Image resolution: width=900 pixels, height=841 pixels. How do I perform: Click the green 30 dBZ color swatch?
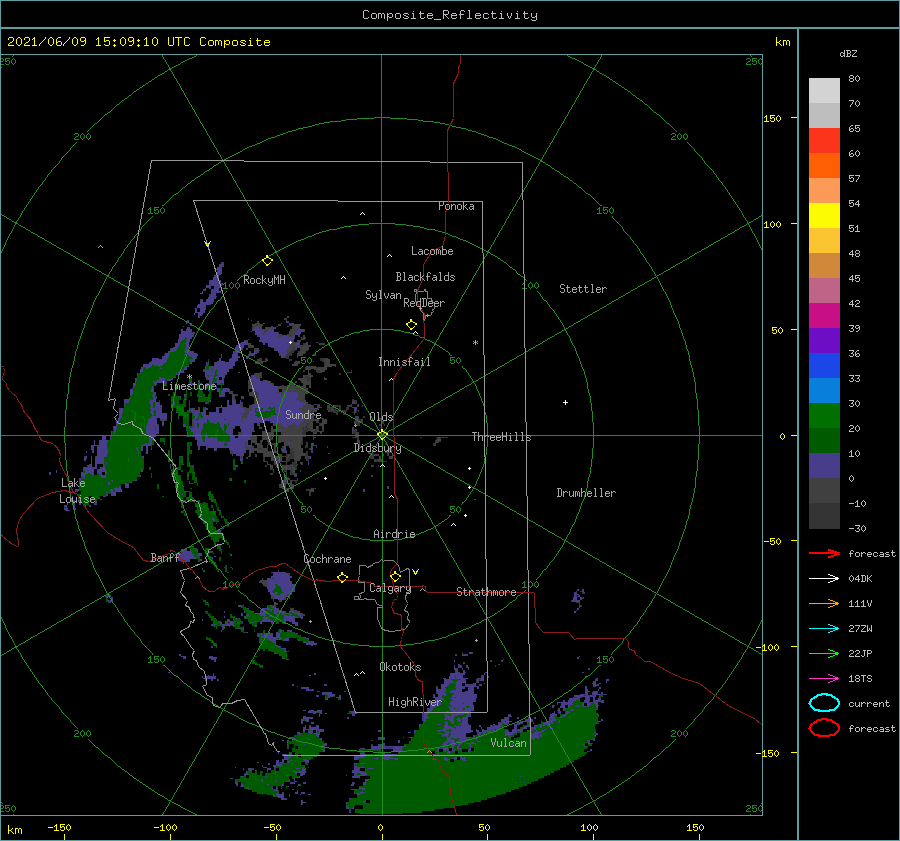(824, 415)
